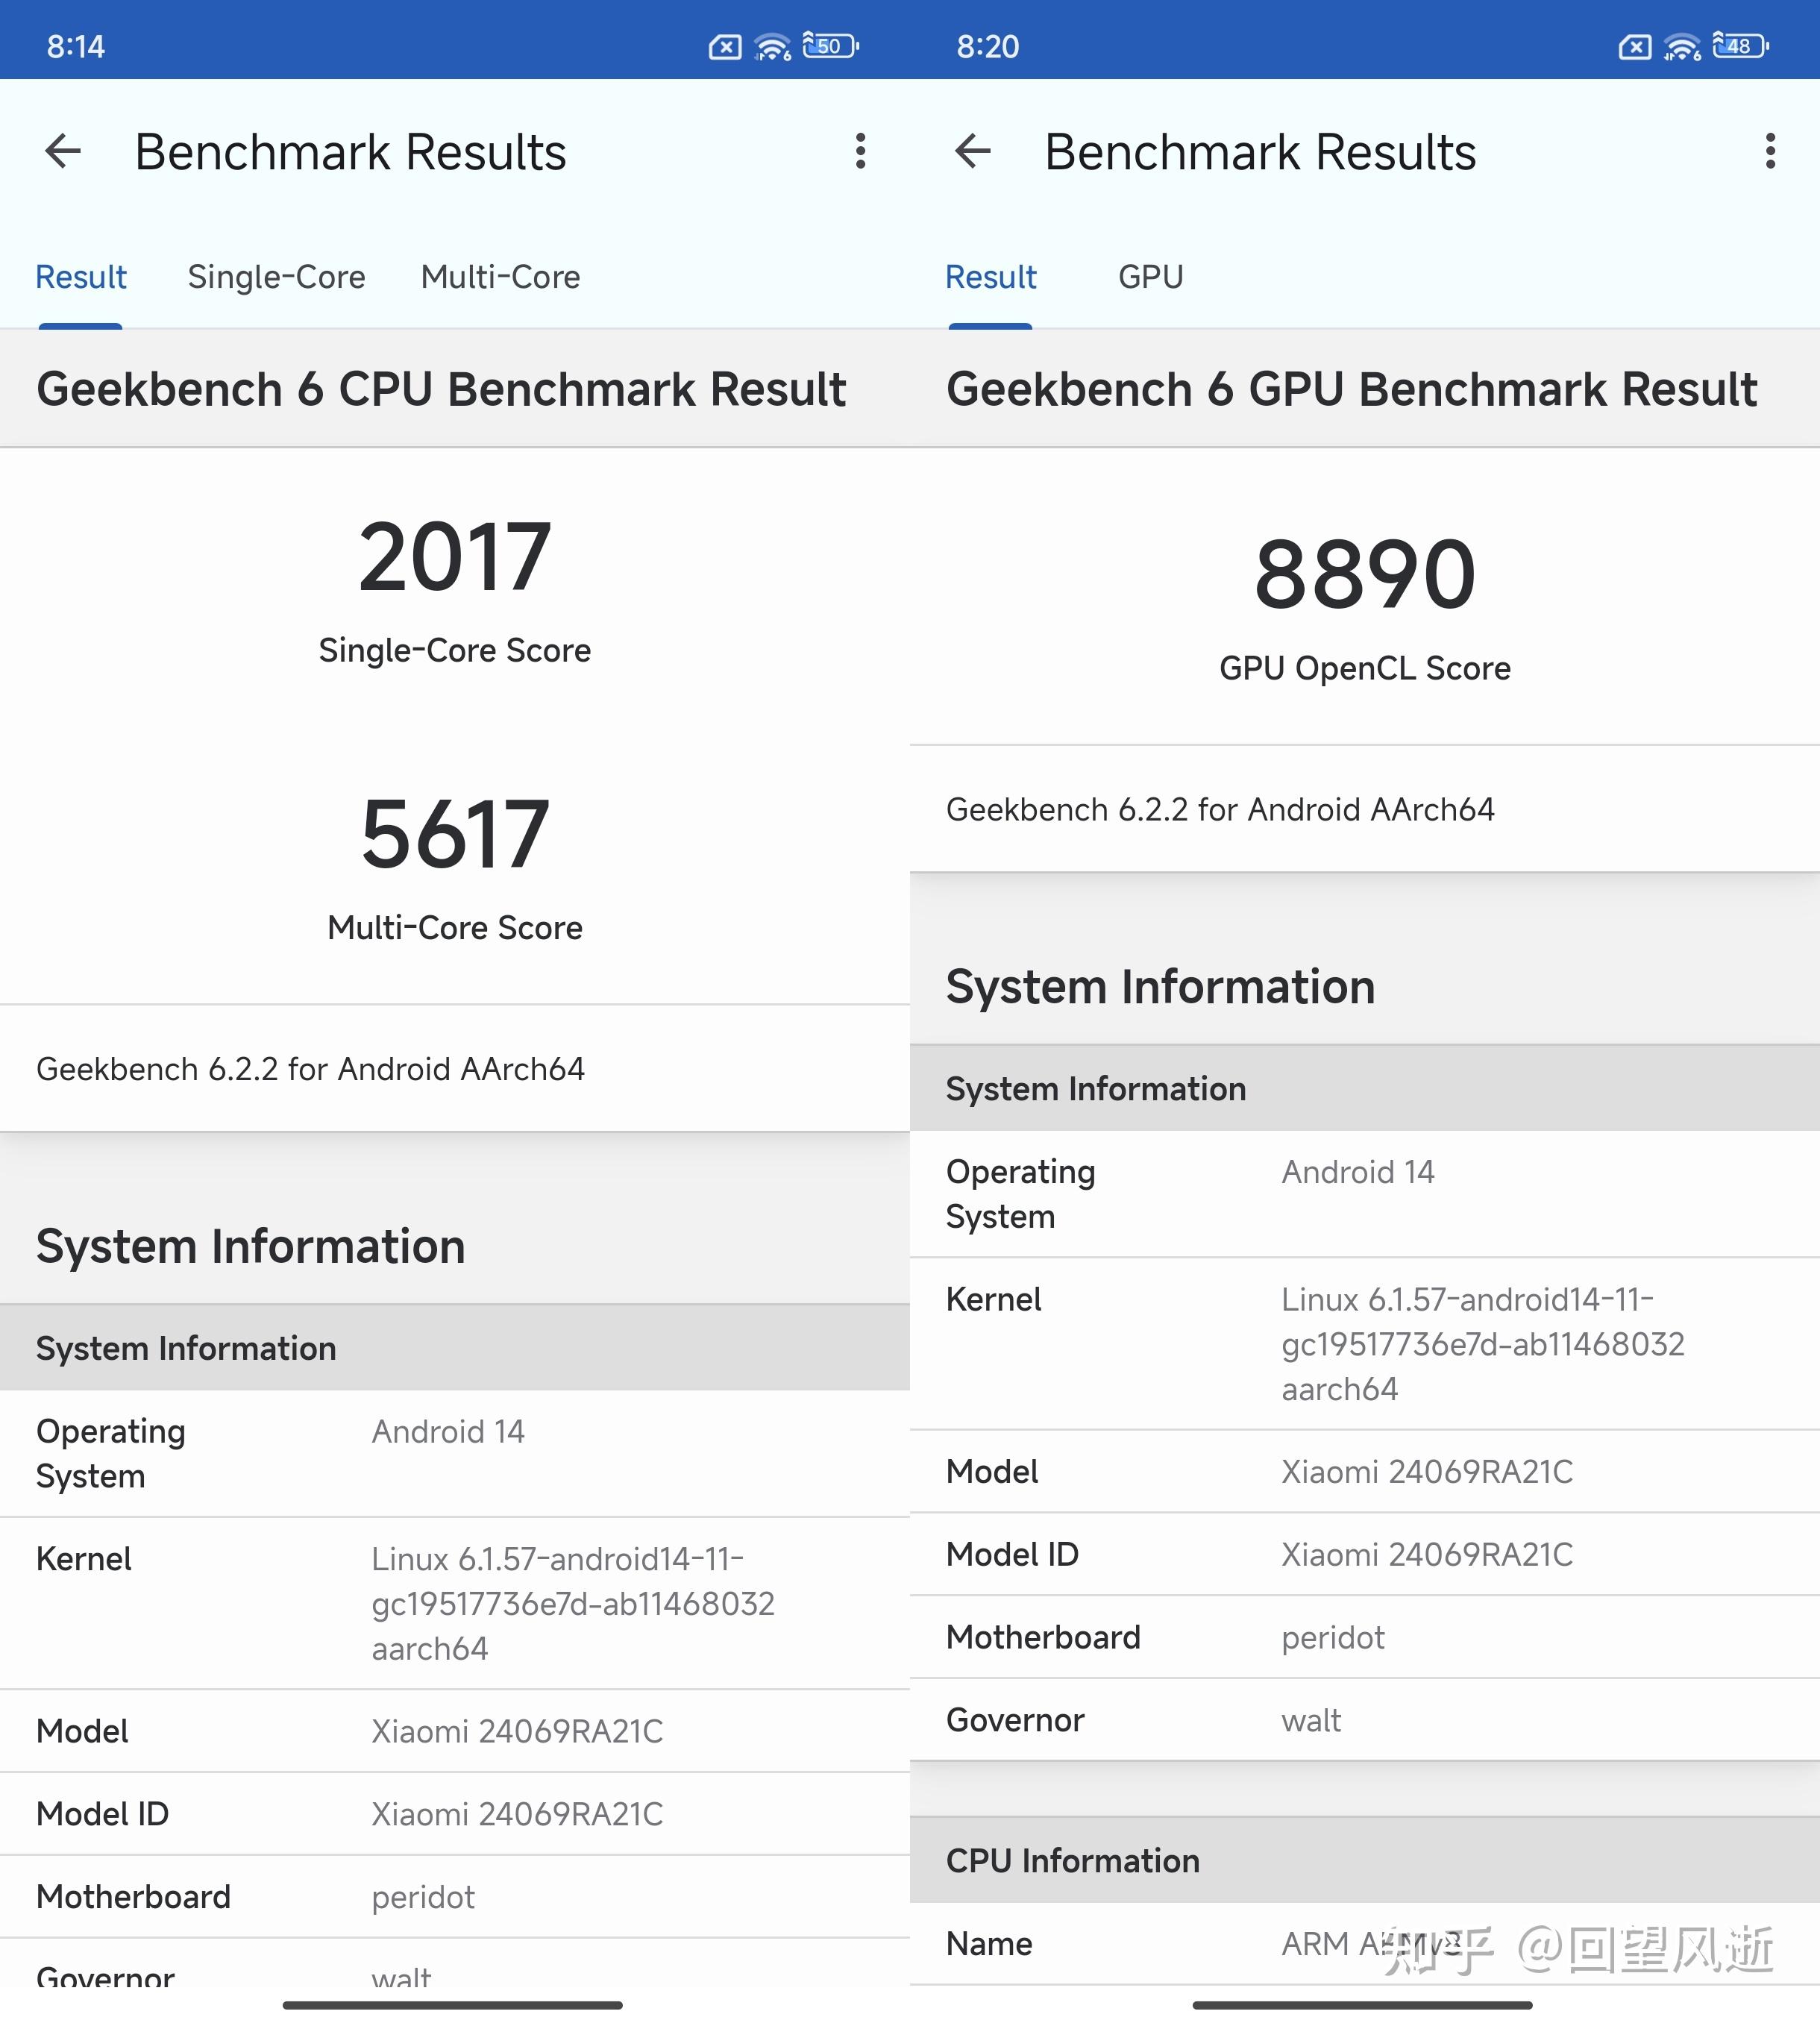This screenshot has height=2023, width=1820.
Task: Tap left navigation gesture bar at bottom
Action: [452, 2005]
